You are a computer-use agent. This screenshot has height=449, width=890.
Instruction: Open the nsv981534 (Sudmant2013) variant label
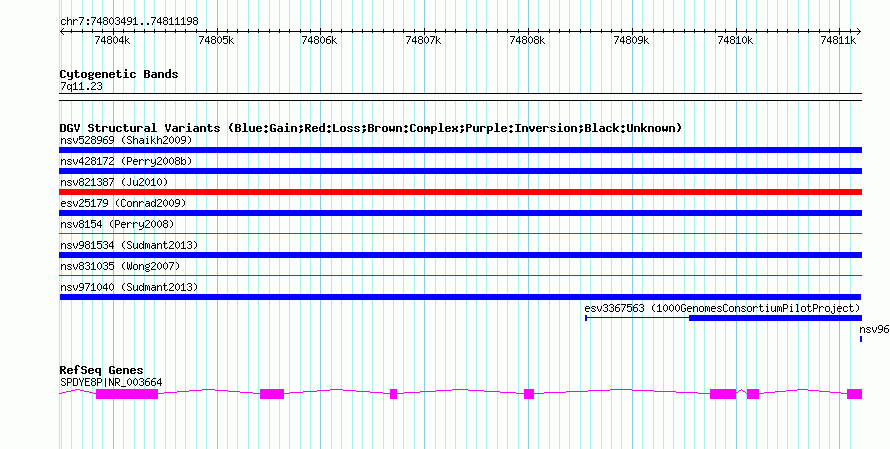129,245
